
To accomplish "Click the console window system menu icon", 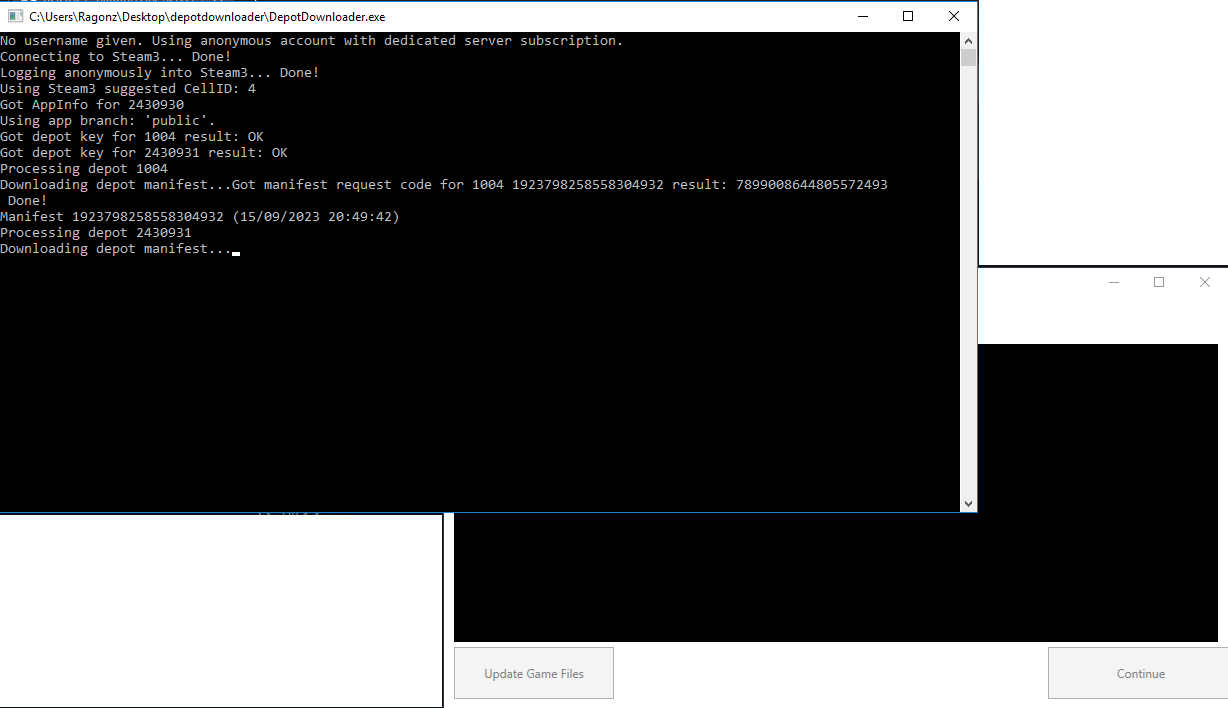I will 14,16.
